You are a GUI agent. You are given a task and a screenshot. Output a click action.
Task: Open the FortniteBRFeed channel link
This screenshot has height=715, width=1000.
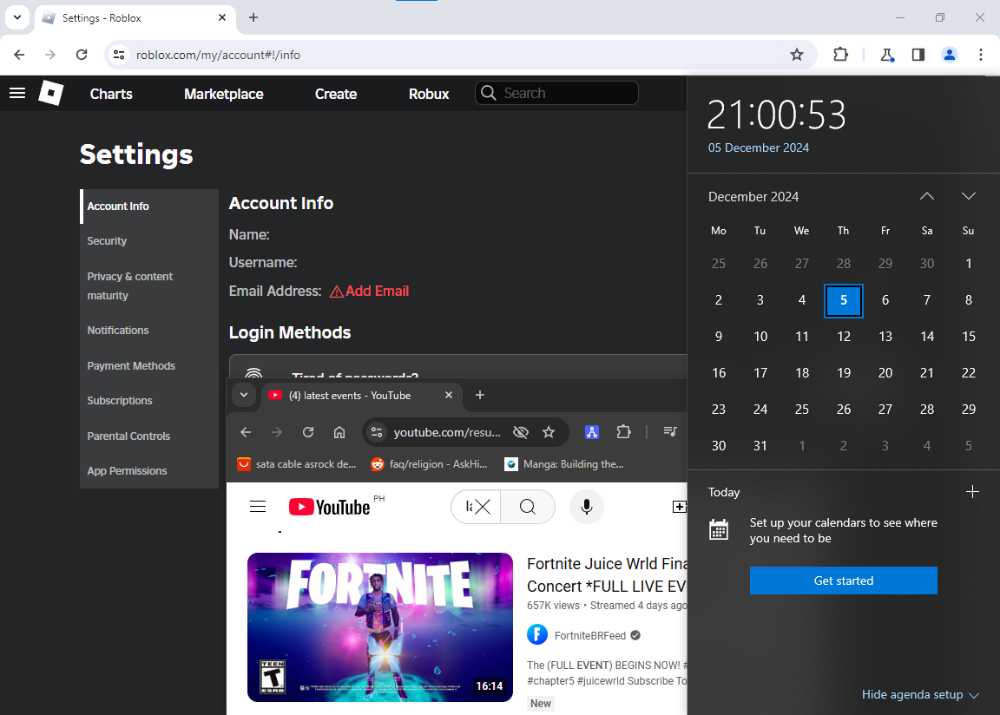point(590,636)
